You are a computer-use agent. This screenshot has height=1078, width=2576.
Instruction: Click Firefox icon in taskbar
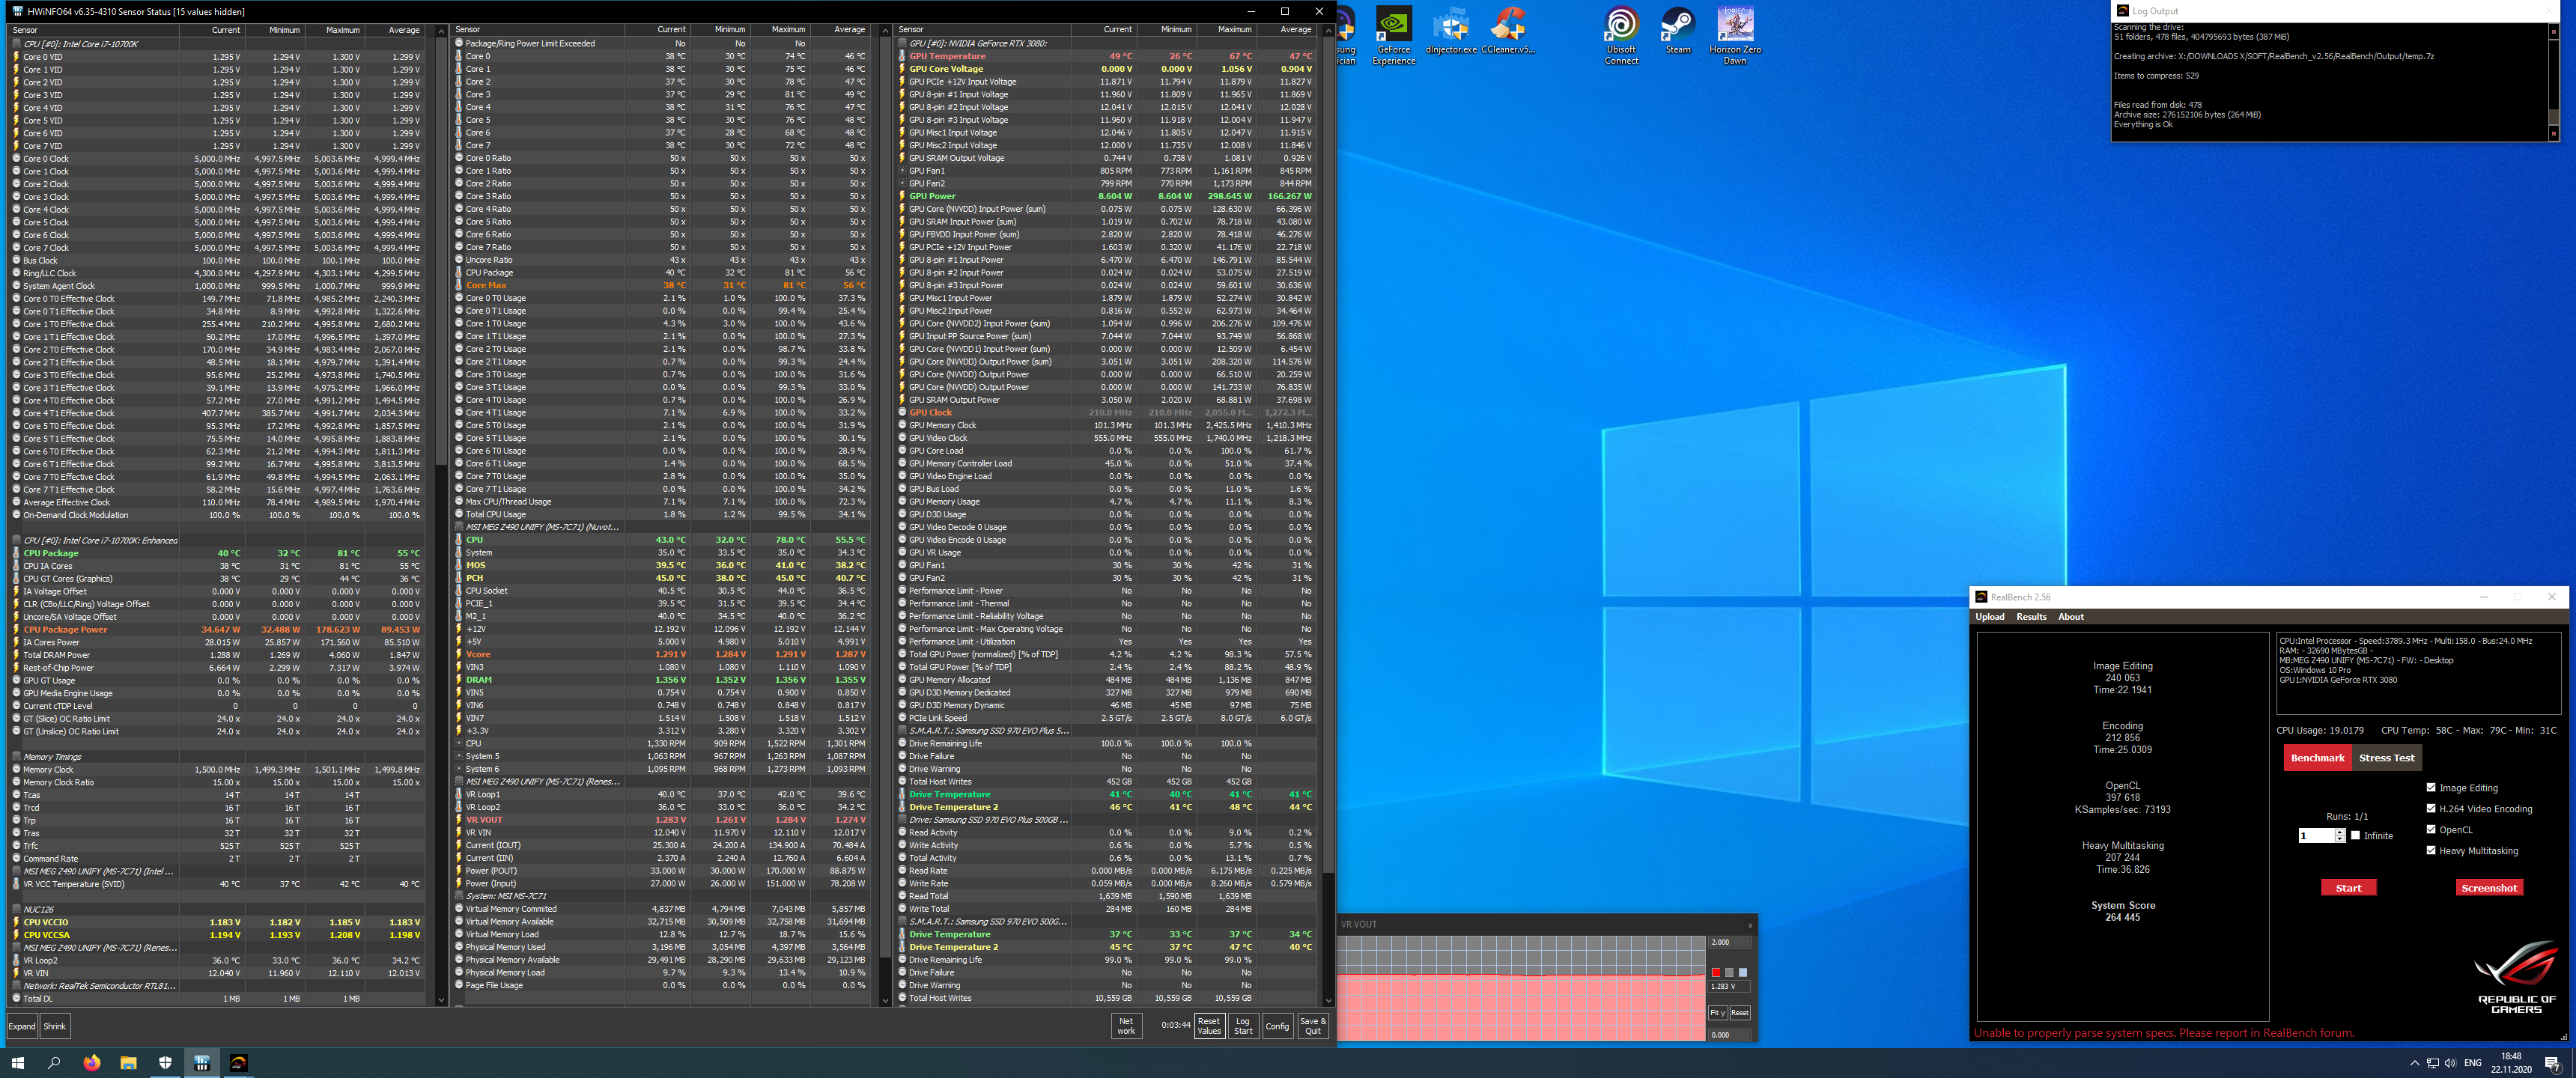click(x=92, y=1063)
